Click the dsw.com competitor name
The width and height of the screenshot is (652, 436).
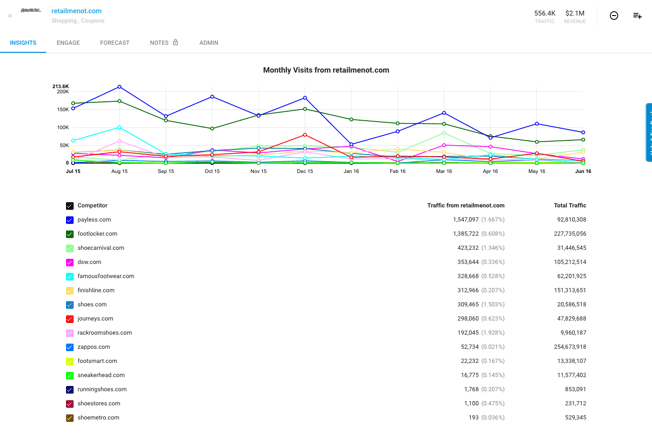89,262
